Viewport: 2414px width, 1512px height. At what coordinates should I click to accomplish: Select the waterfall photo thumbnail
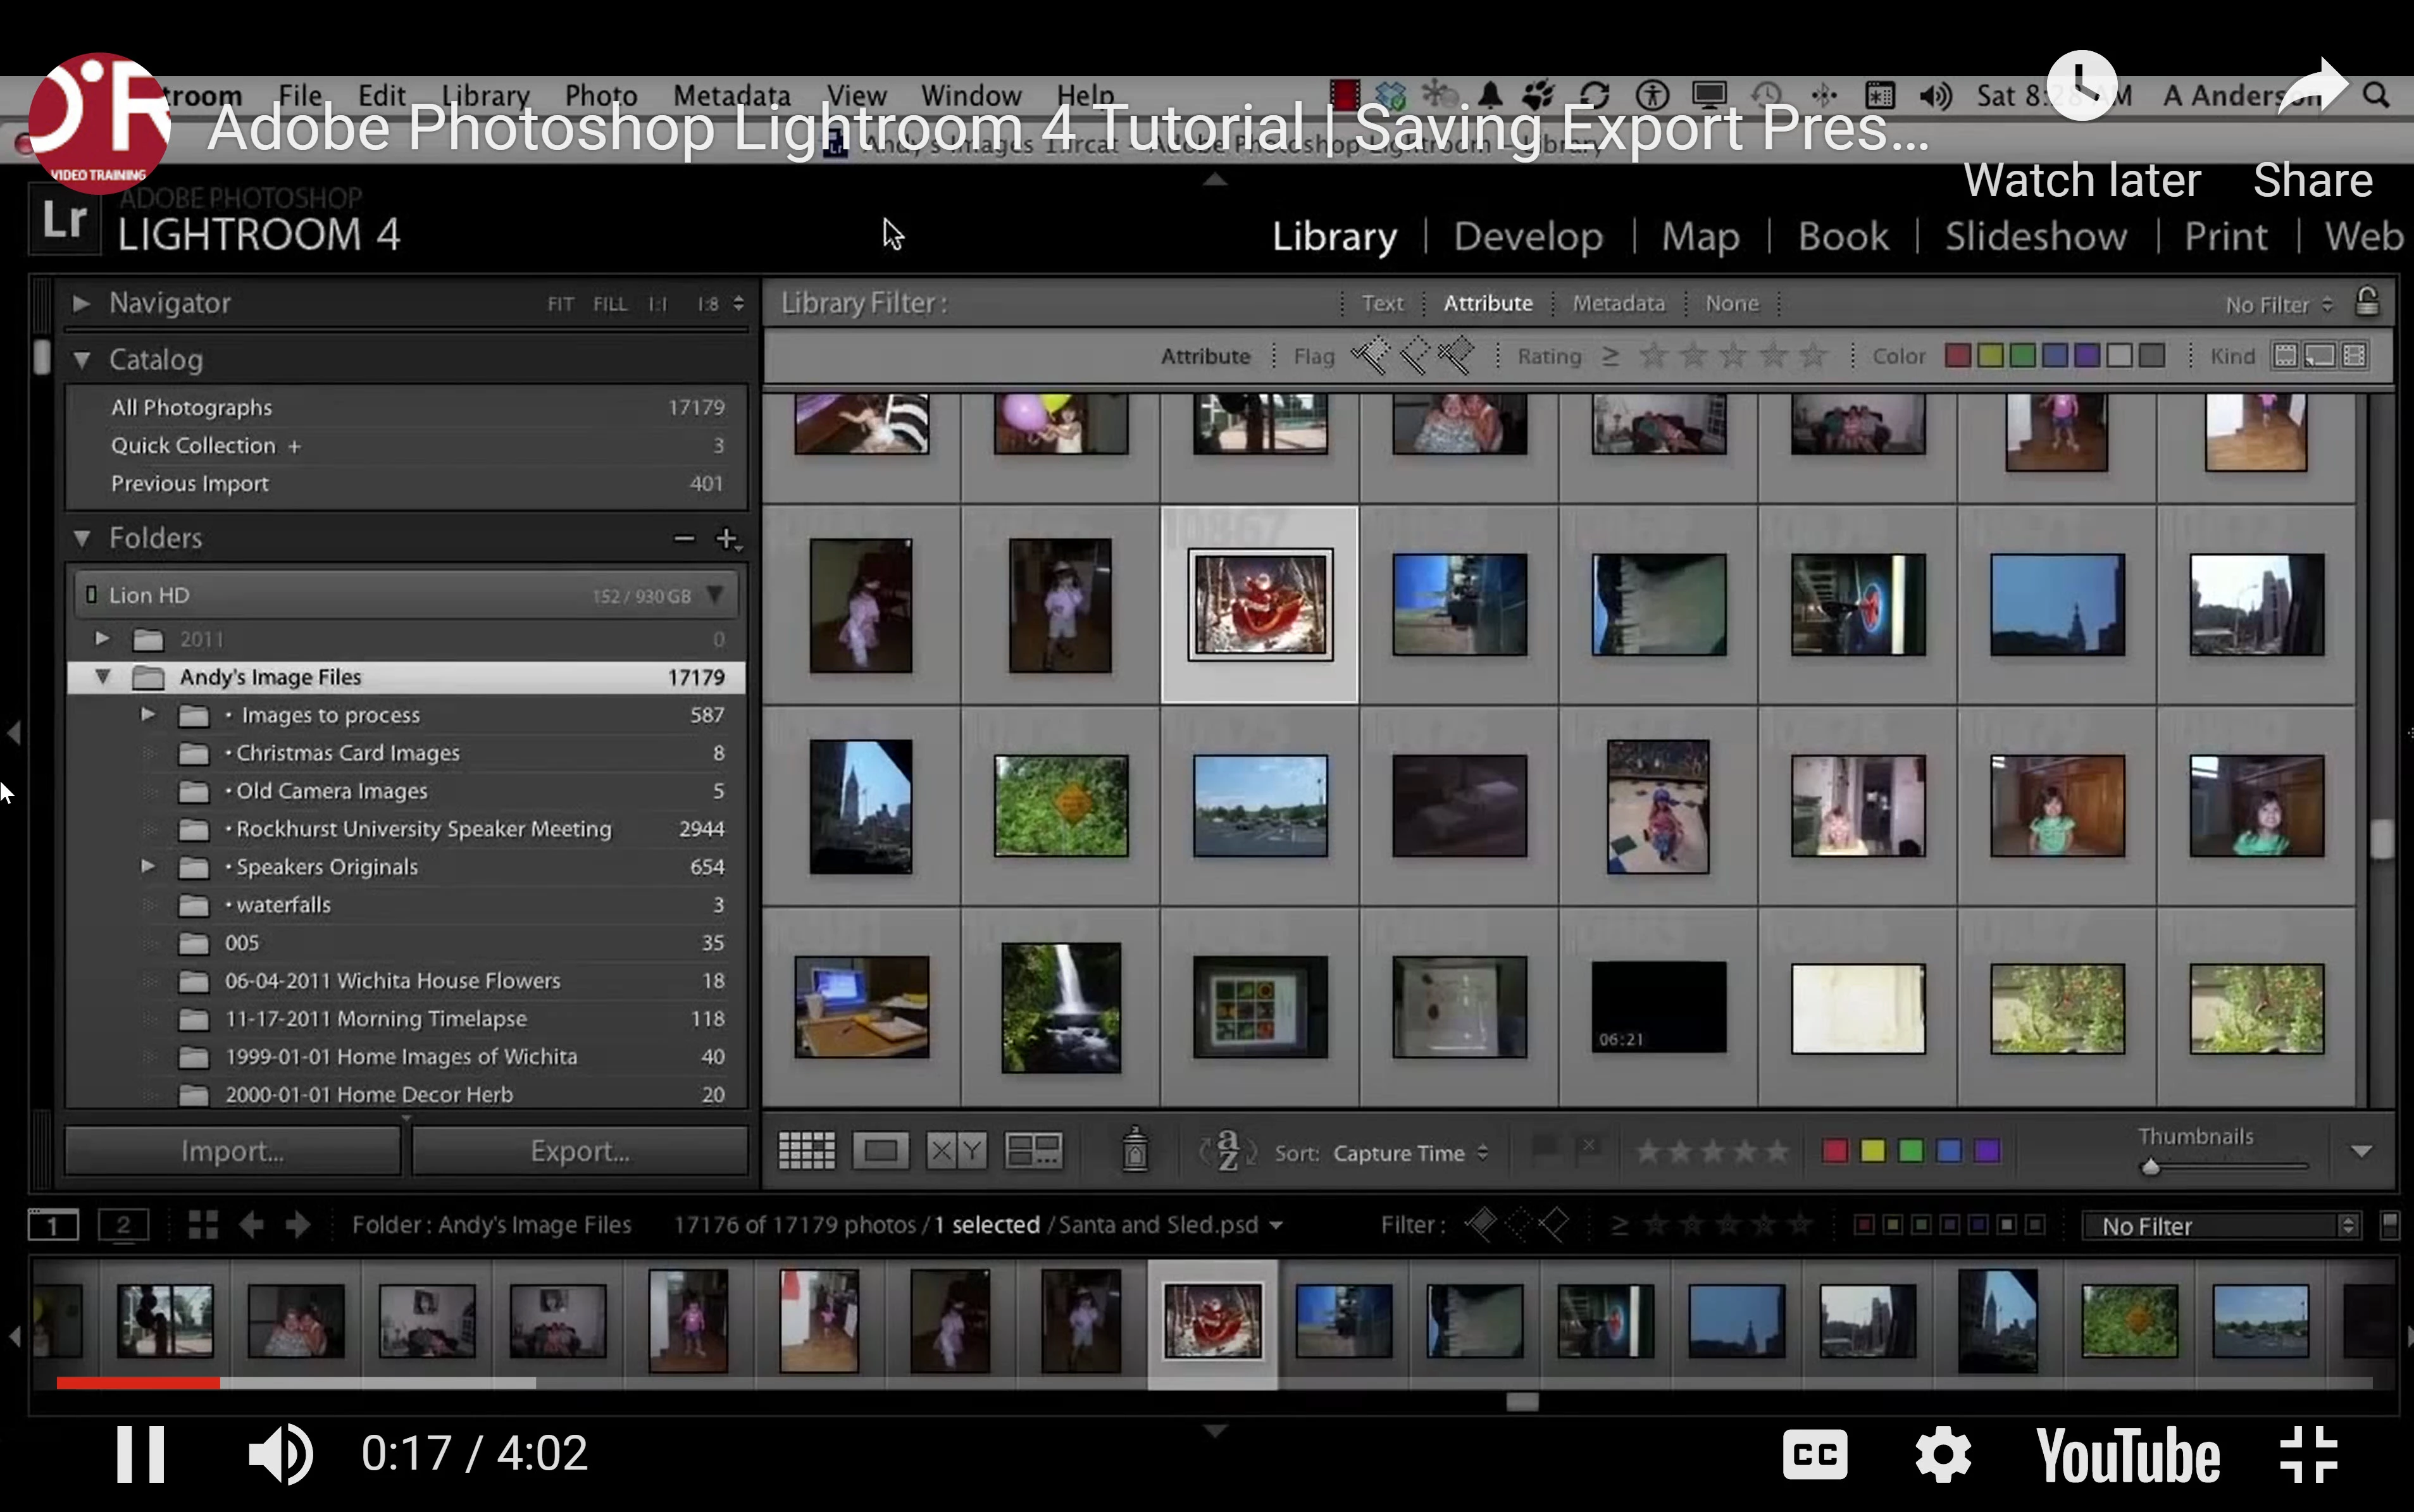click(x=1060, y=1008)
